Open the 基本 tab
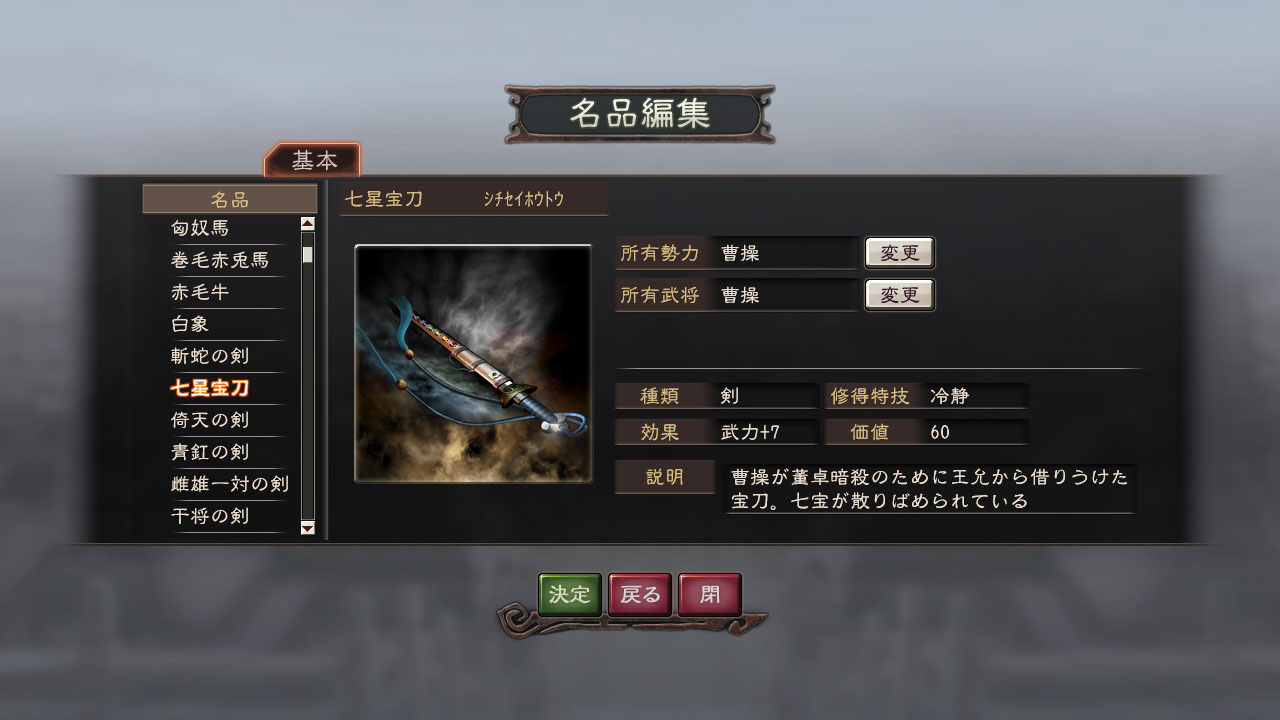Image resolution: width=1280 pixels, height=720 pixels. [x=313, y=160]
